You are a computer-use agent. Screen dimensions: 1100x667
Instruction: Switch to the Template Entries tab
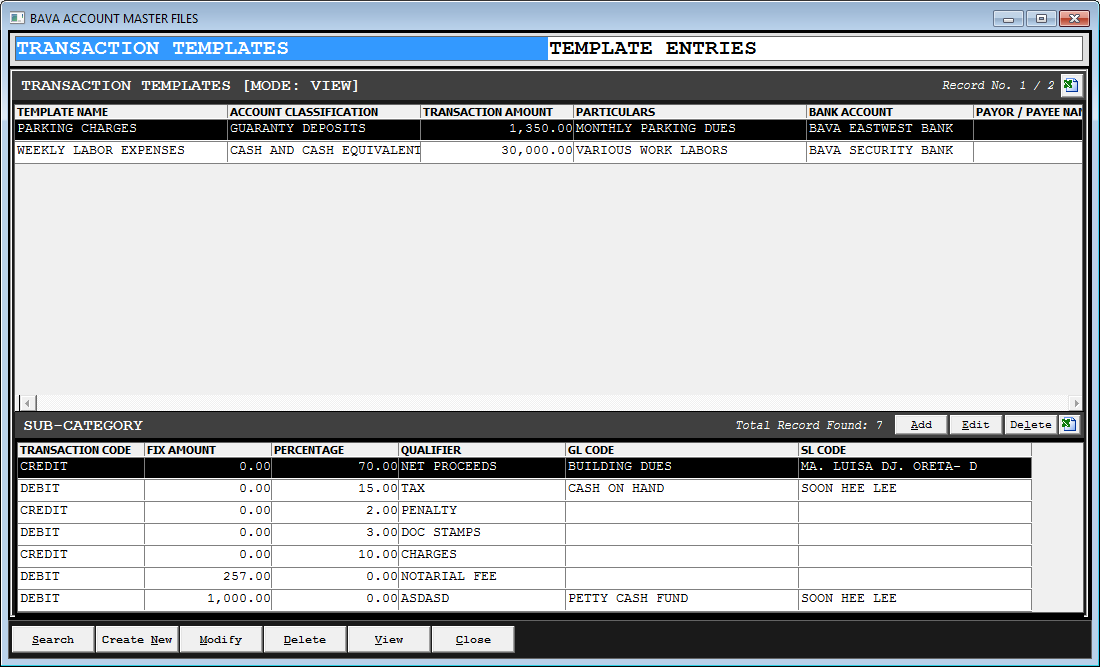click(x=814, y=49)
